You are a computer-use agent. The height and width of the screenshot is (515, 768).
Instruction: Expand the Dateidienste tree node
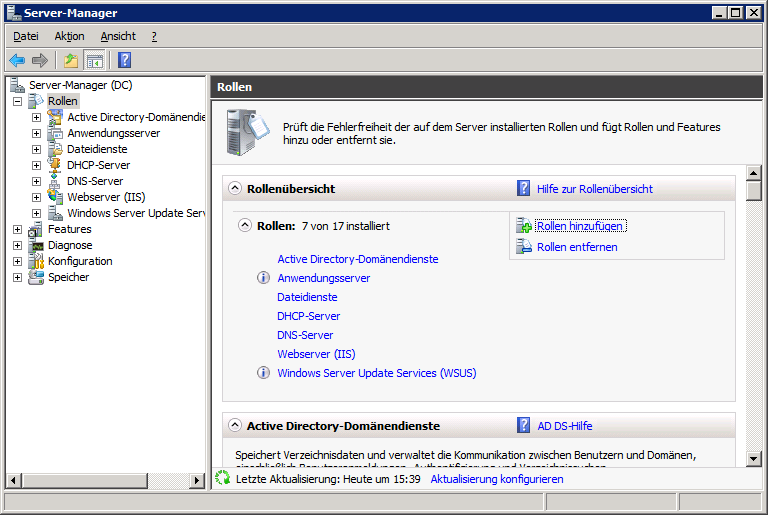click(36, 149)
